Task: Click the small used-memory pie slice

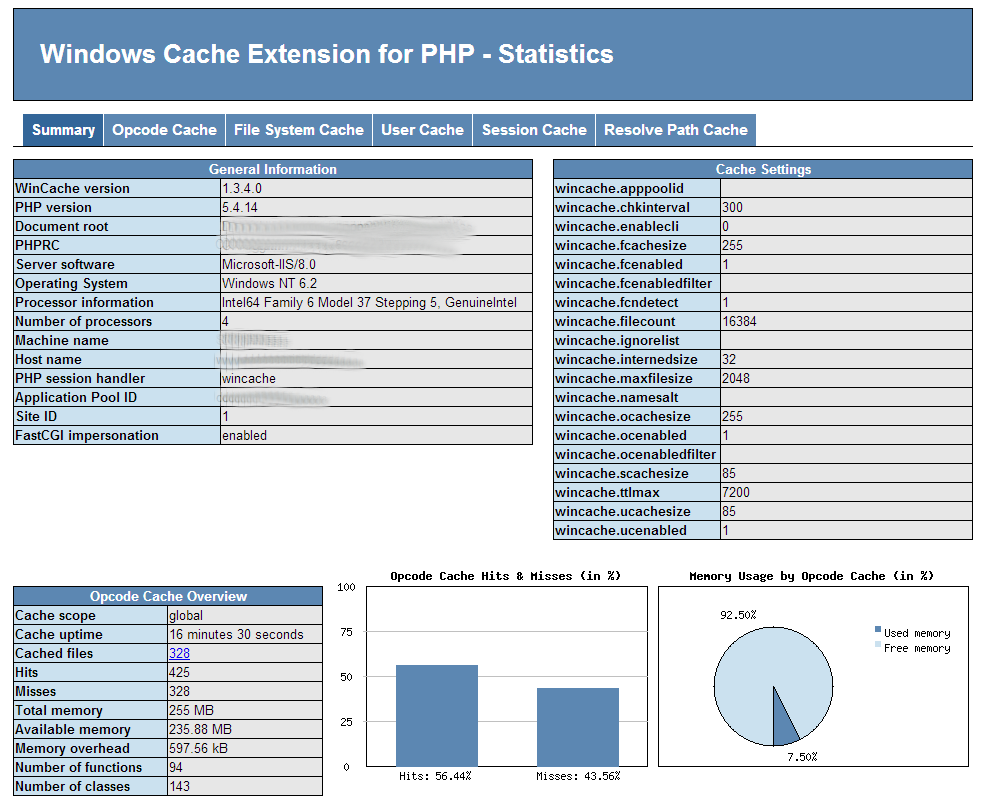Action: pyautogui.click(x=784, y=727)
